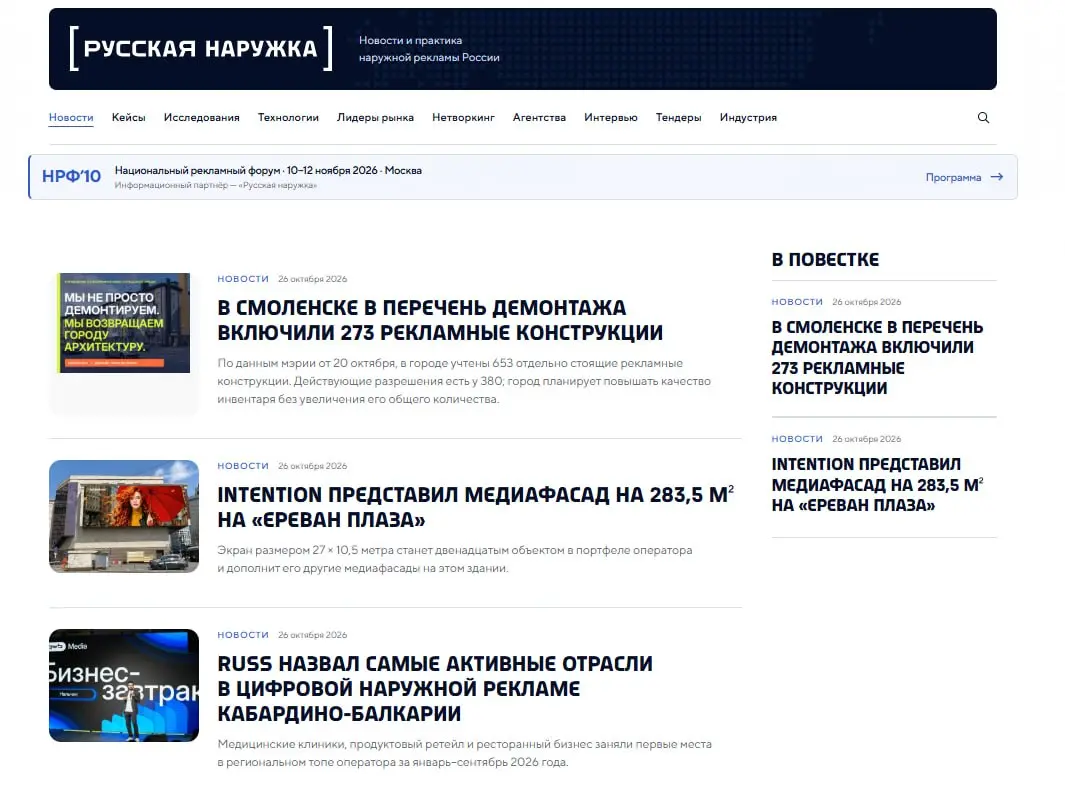Open the Smolensk demolition article headline
The width and height of the screenshot is (1065, 787).
tap(440, 320)
